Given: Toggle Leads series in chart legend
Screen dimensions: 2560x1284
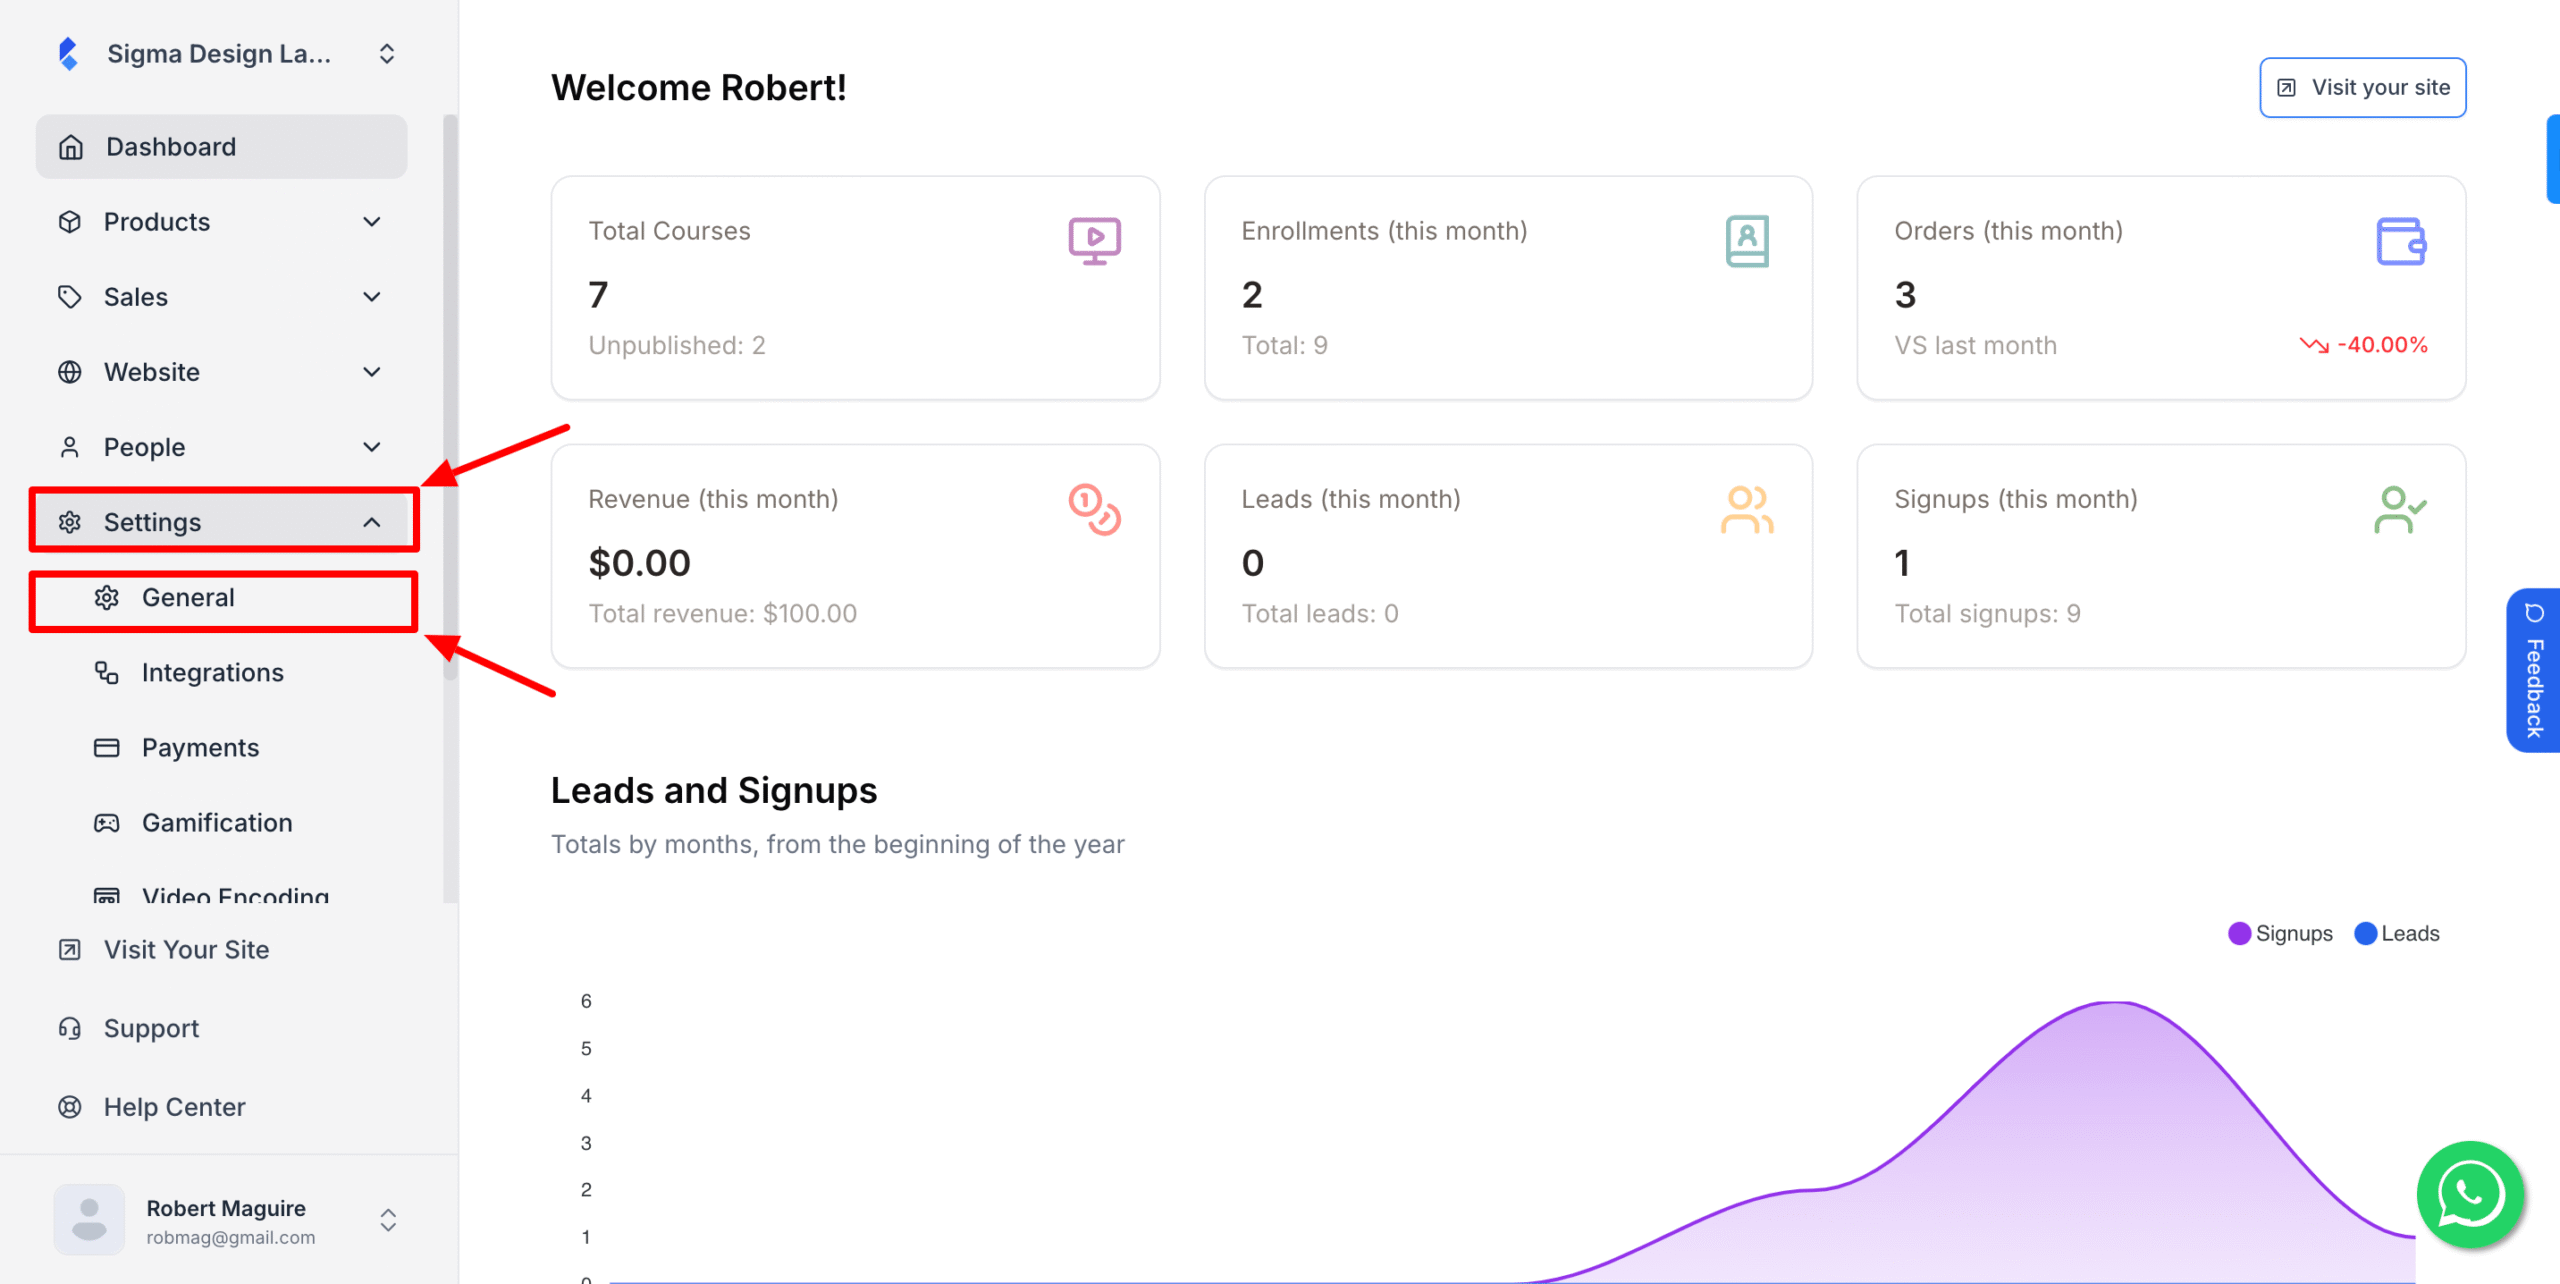Looking at the screenshot, I should click(x=2397, y=933).
